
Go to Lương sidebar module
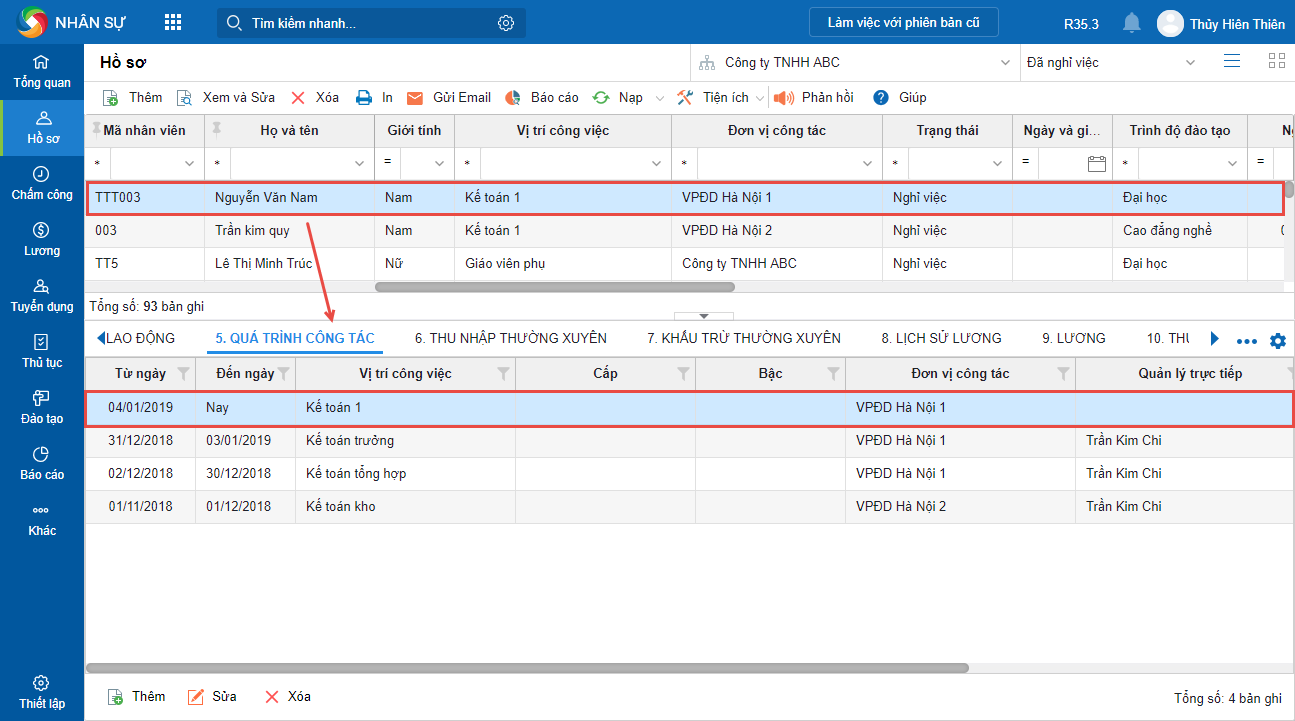[42, 239]
